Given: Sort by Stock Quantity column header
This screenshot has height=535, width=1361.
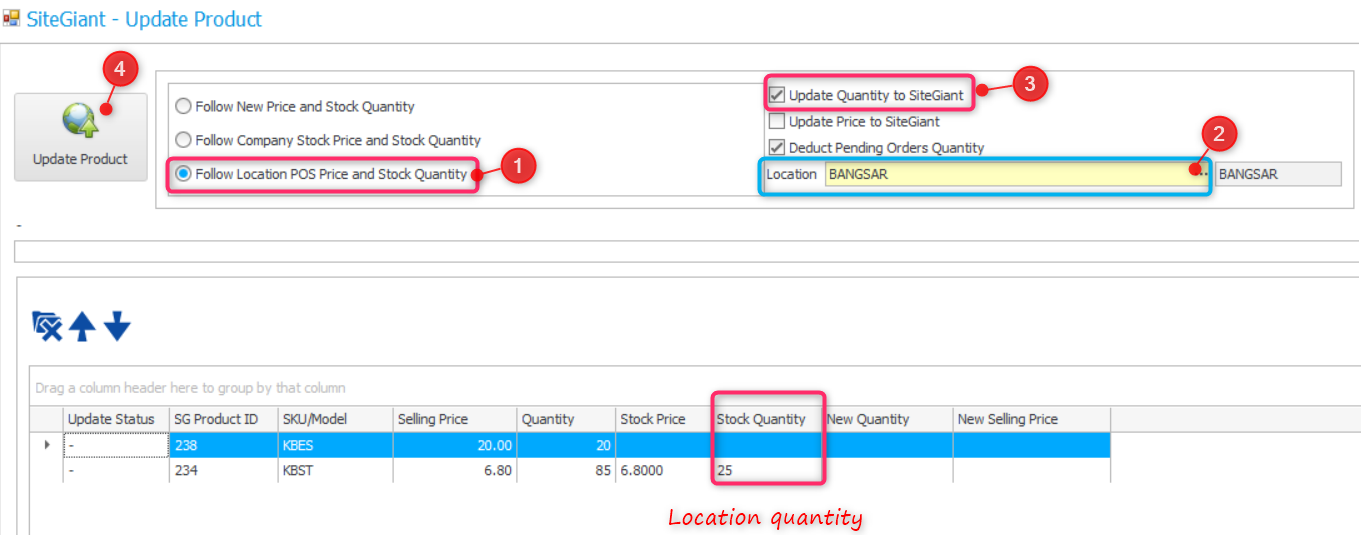Looking at the screenshot, I should 767,419.
